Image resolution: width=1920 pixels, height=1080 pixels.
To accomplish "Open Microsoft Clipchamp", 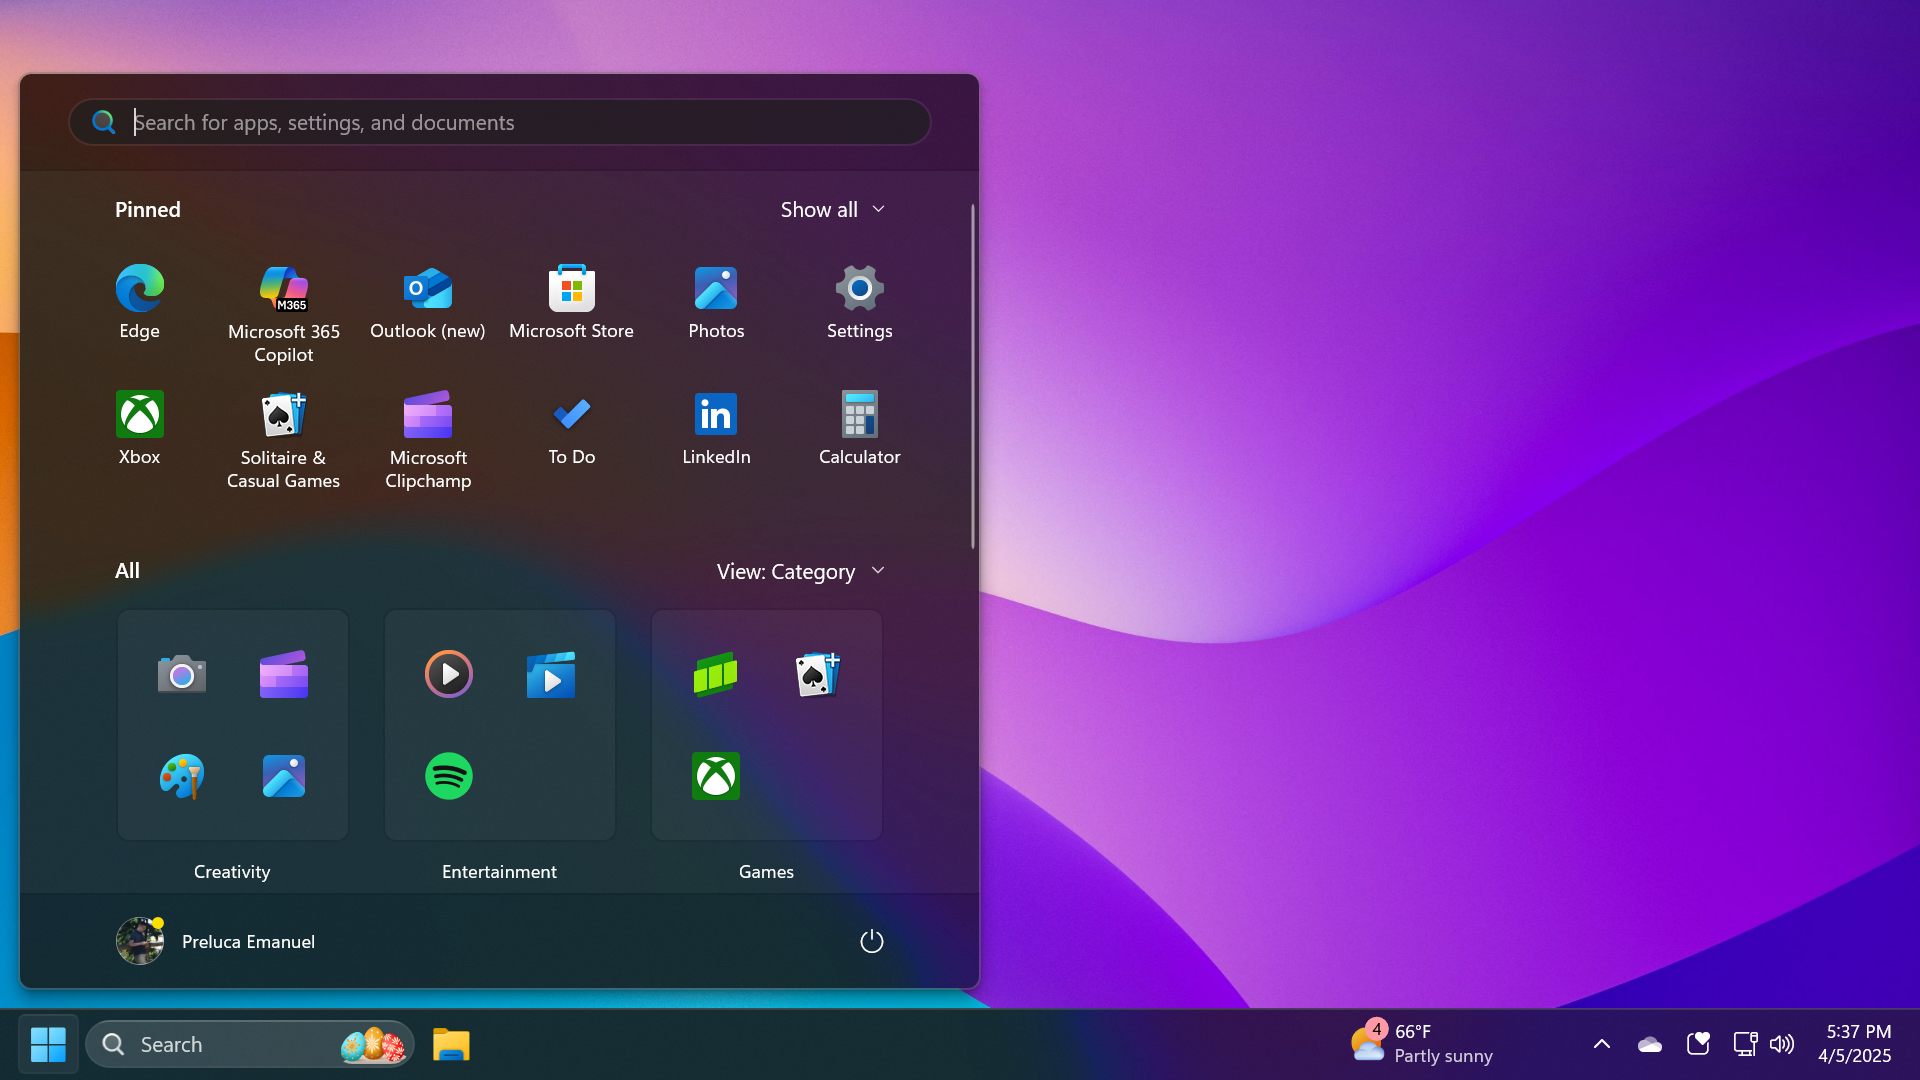I will tap(427, 427).
